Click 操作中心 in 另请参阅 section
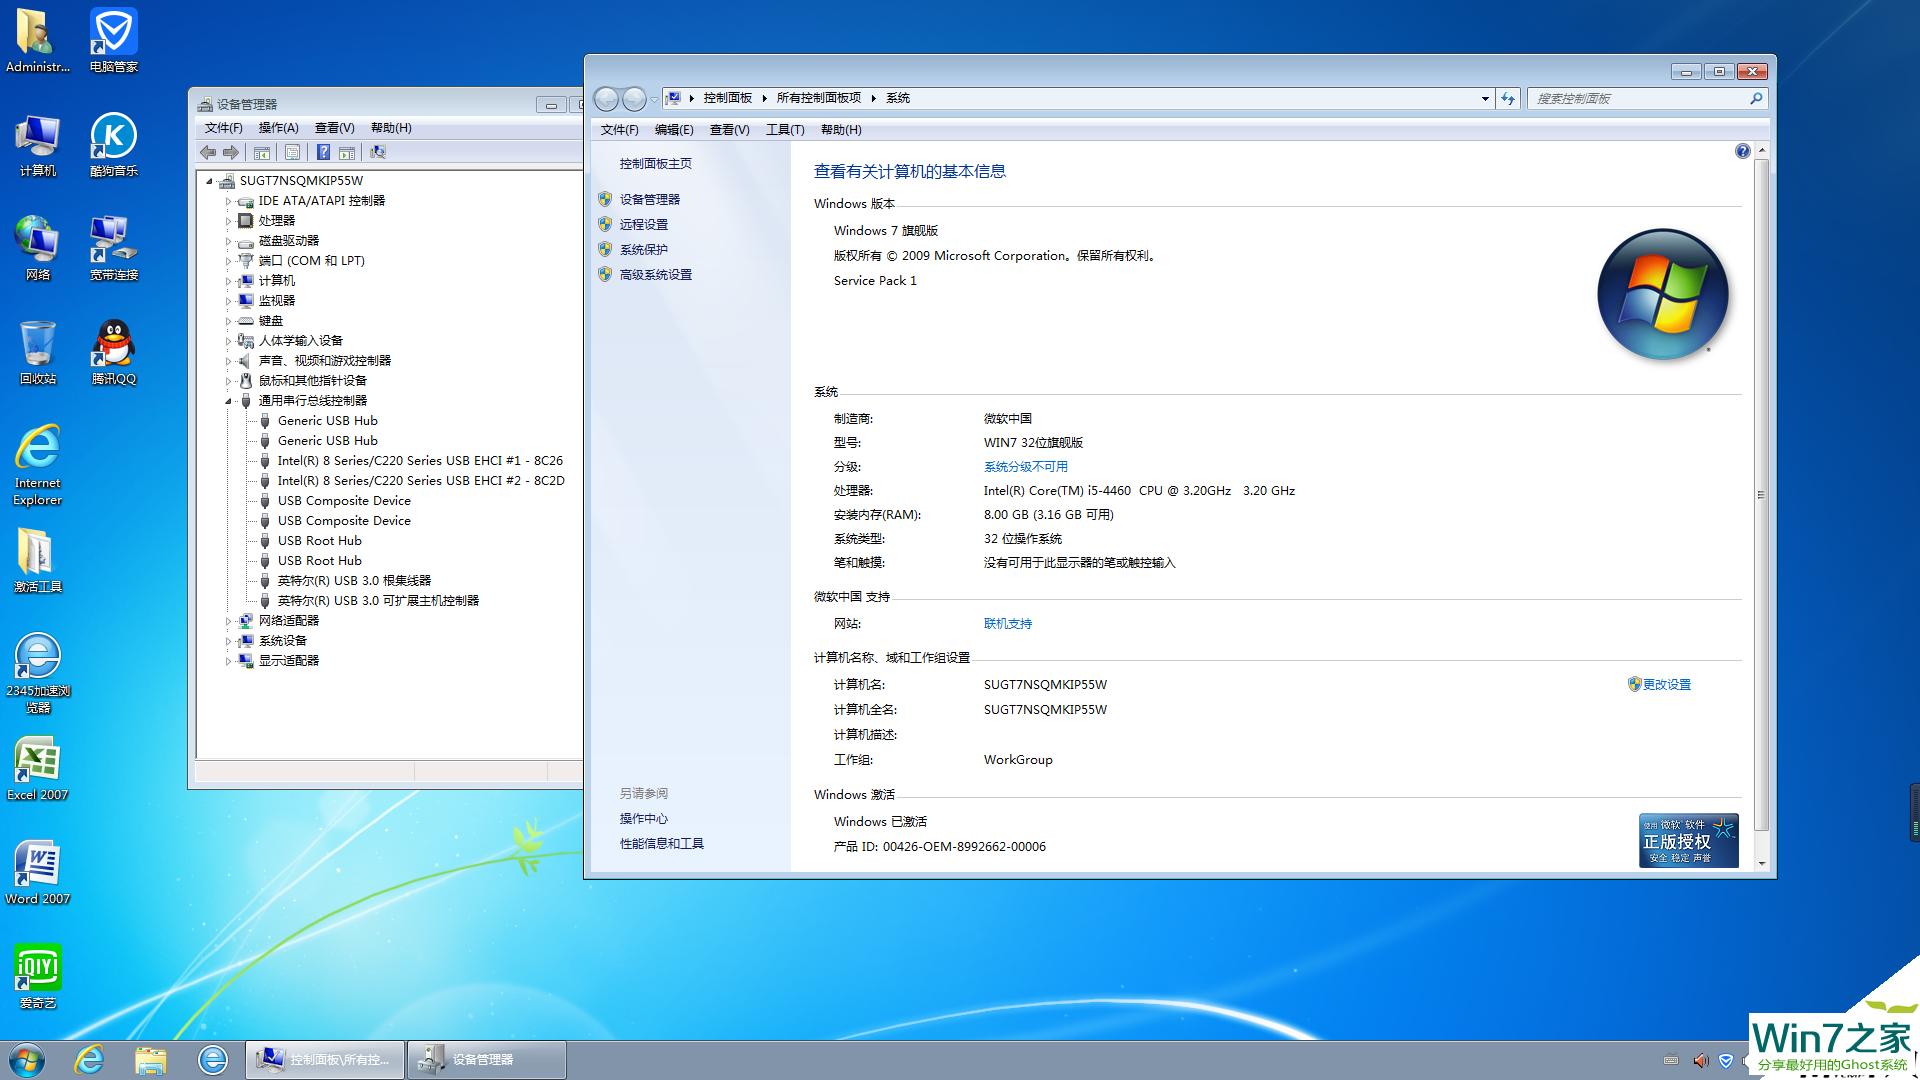The height and width of the screenshot is (1080, 1920). (644, 818)
